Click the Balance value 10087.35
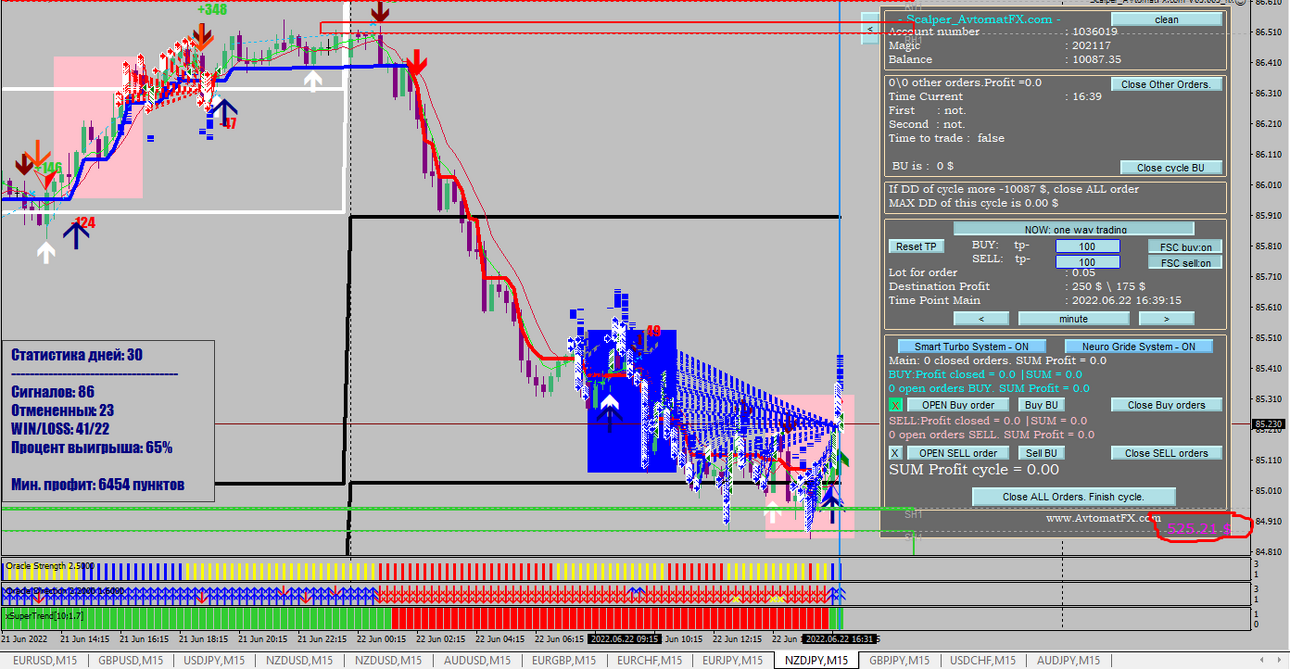The image size is (1290, 669). coord(1097,60)
